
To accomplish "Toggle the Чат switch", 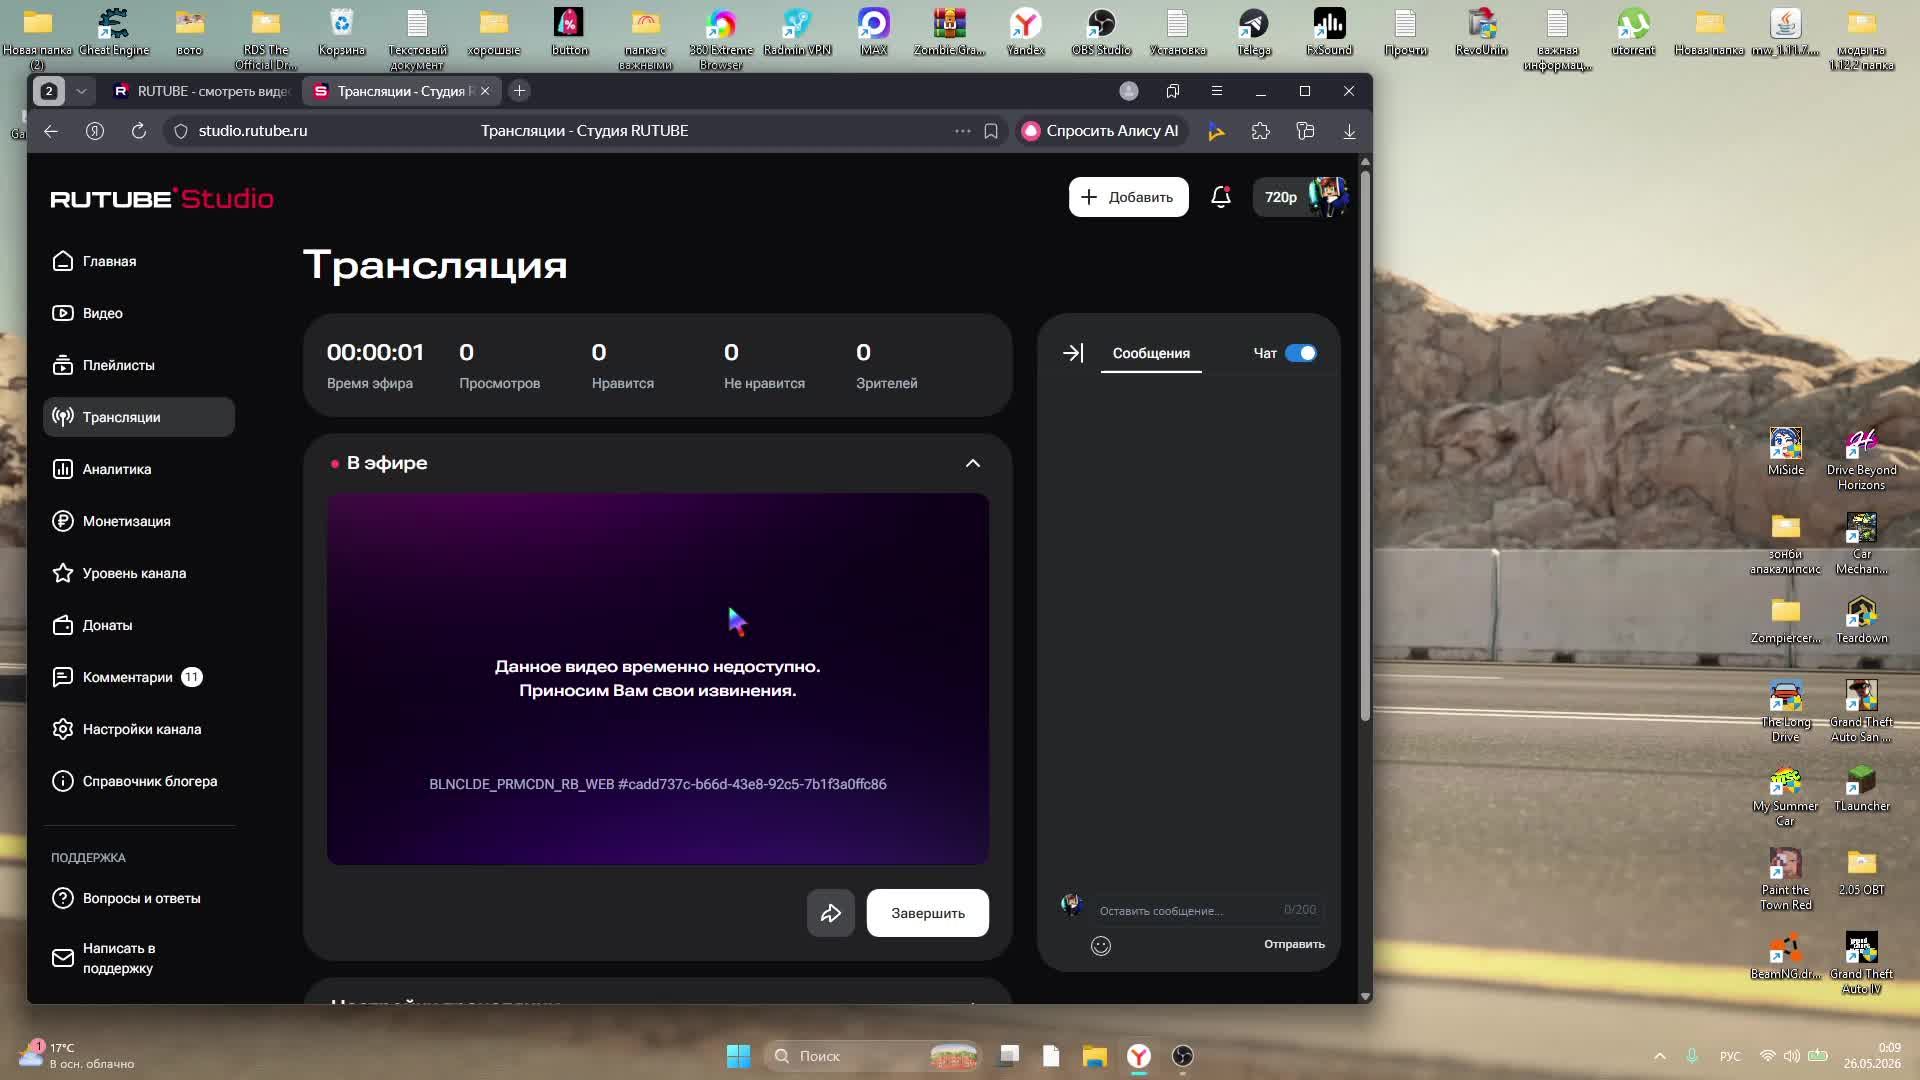I will pyautogui.click(x=1301, y=353).
